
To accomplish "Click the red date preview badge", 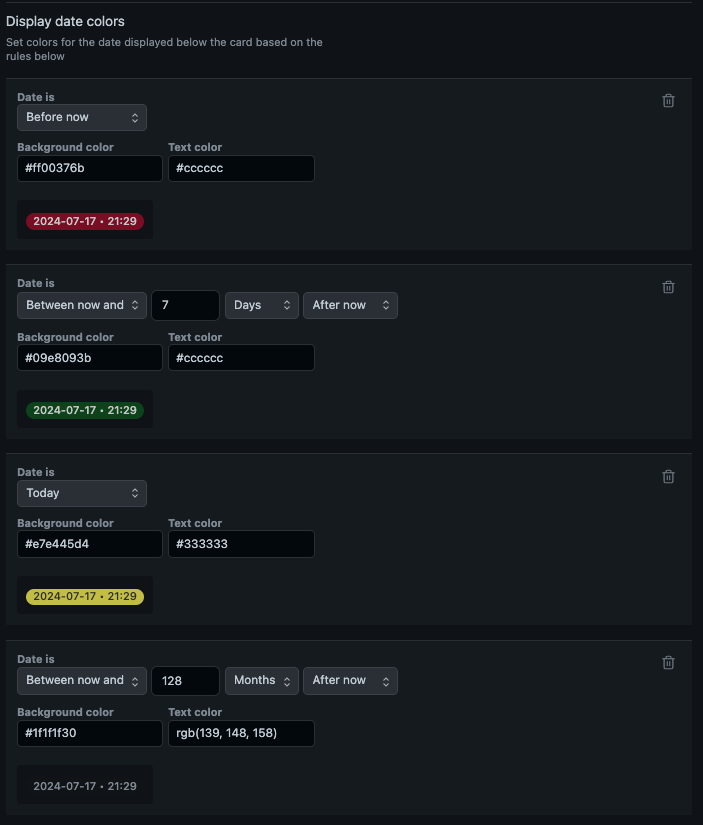I will pos(85,221).
